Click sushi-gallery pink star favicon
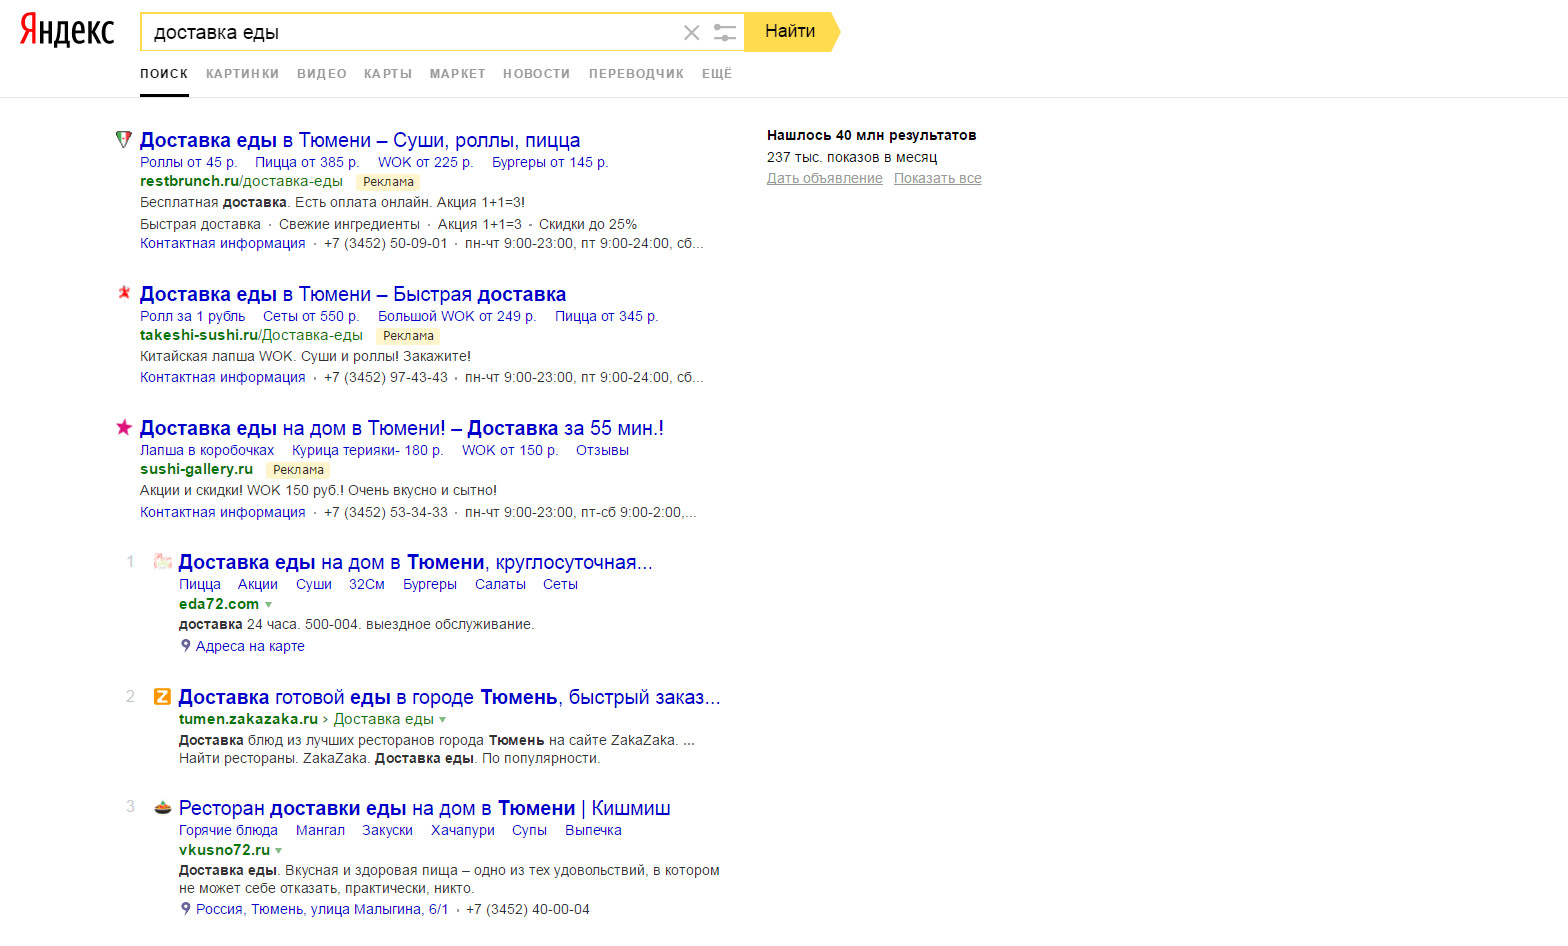This screenshot has width=1568, height=946. click(124, 427)
